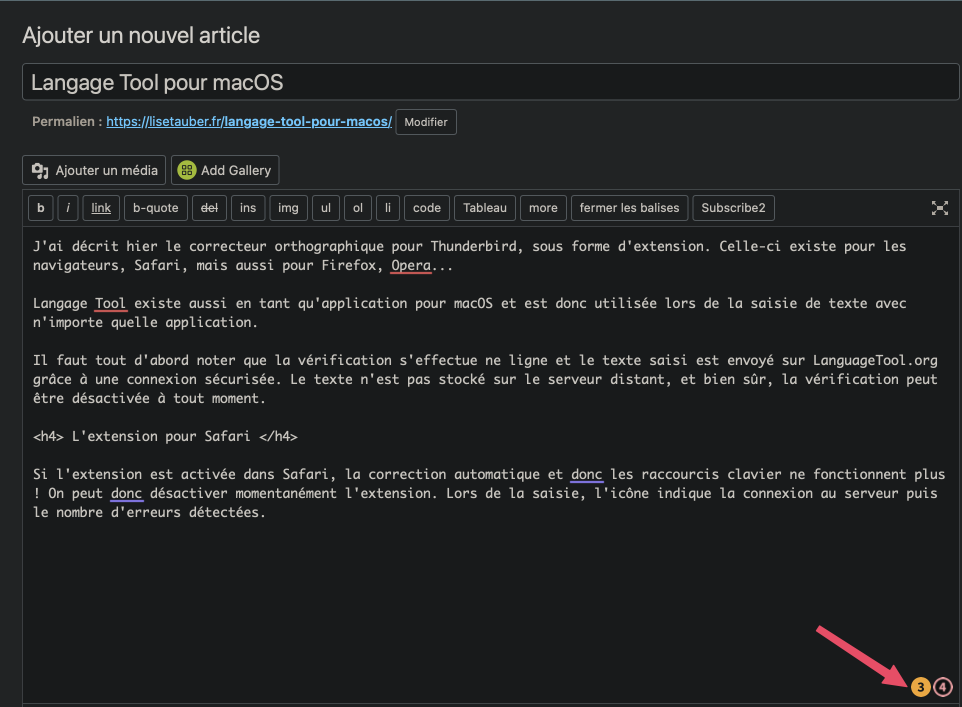Click the fullscreen expand editor icon
This screenshot has width=962, height=707.
tap(939, 208)
